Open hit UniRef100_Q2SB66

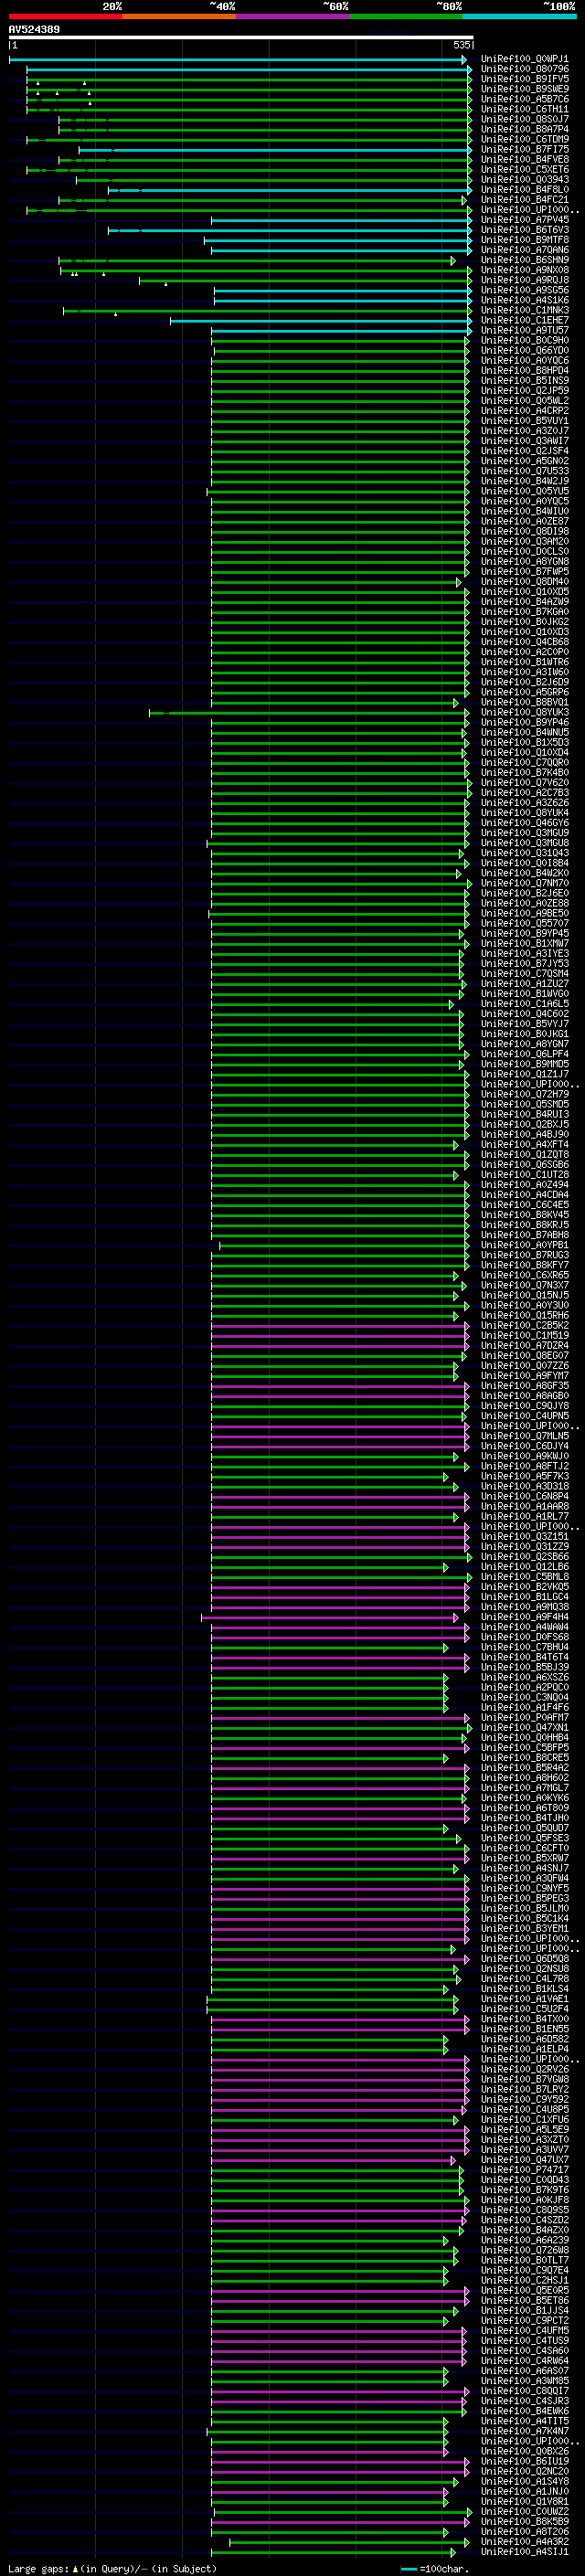point(525,1557)
